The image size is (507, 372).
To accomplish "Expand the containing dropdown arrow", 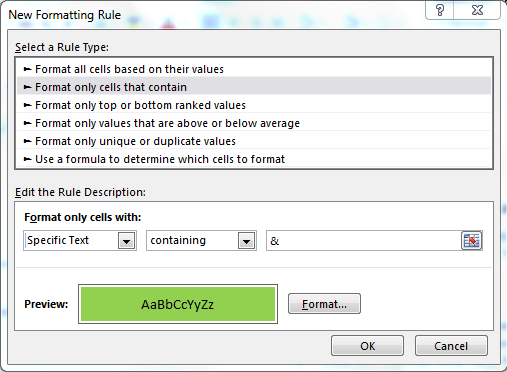I will tap(246, 241).
